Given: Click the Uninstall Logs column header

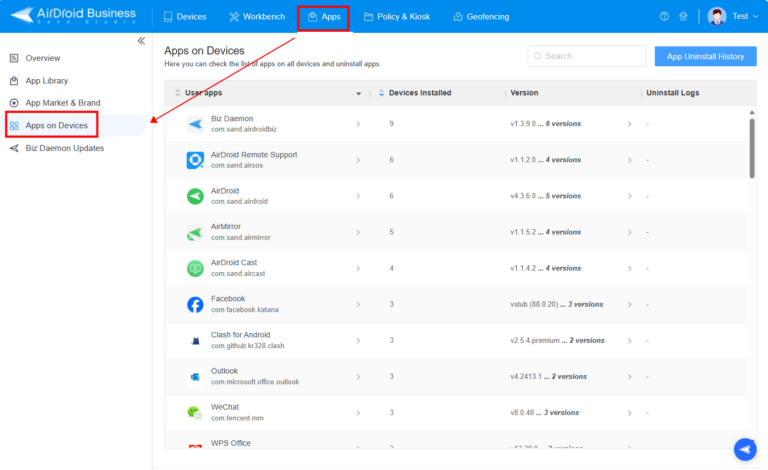Looking at the screenshot, I should point(672,93).
